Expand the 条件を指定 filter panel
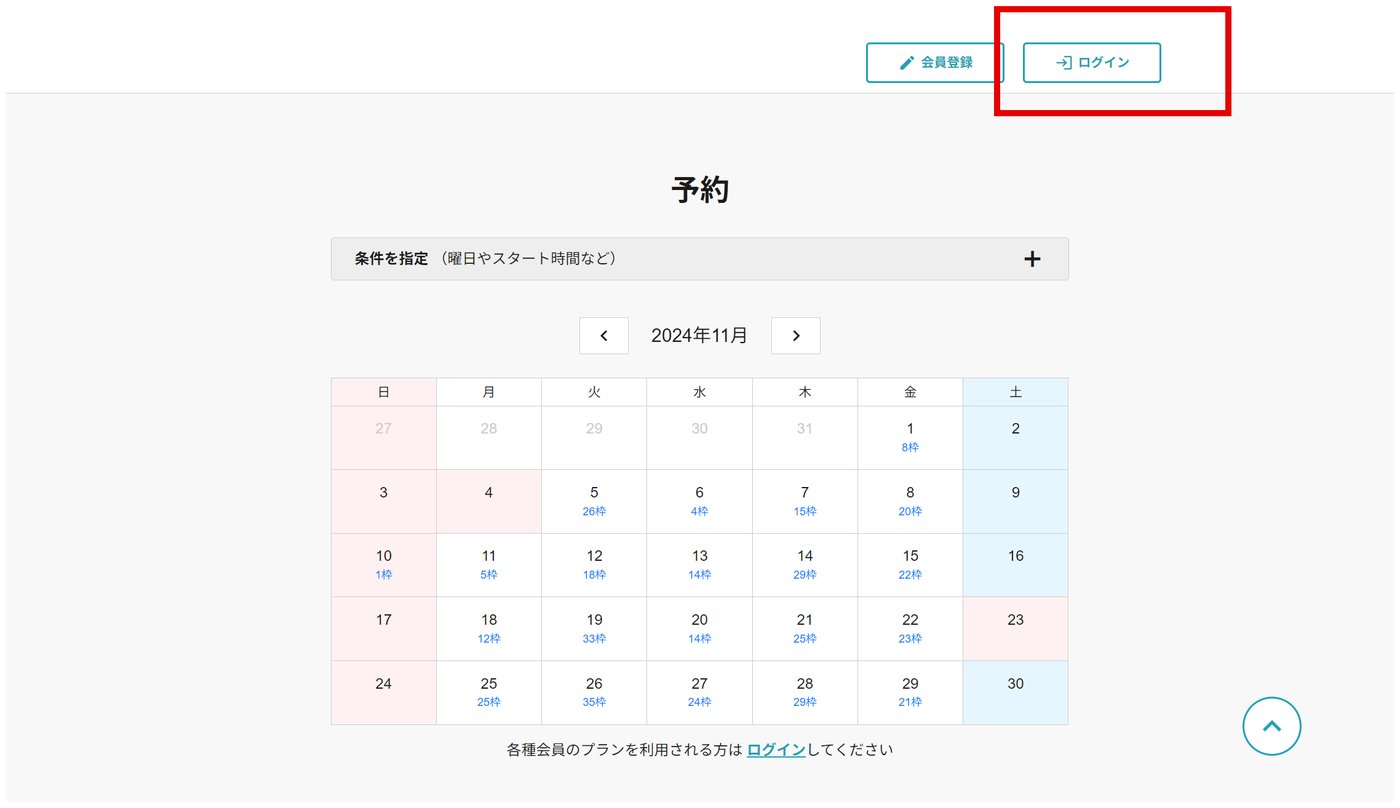The width and height of the screenshot is (1400, 808). click(699, 259)
